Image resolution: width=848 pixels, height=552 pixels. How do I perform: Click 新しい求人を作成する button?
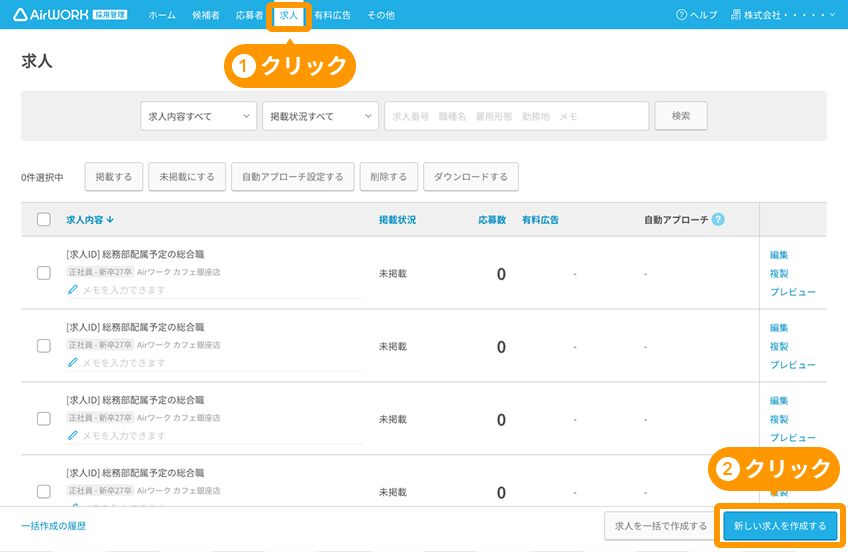(x=780, y=526)
